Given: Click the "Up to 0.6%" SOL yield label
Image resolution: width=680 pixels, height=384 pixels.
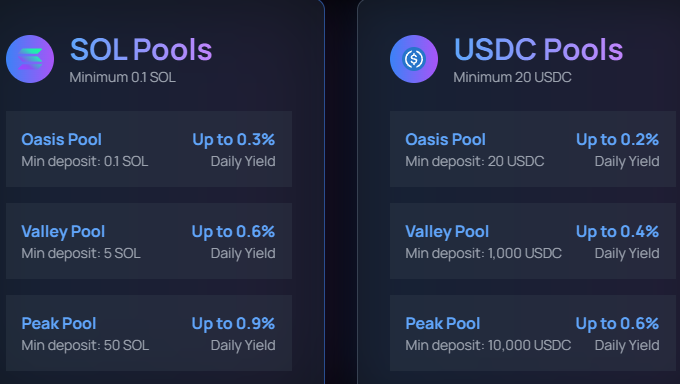Looking at the screenshot, I should click(233, 232).
